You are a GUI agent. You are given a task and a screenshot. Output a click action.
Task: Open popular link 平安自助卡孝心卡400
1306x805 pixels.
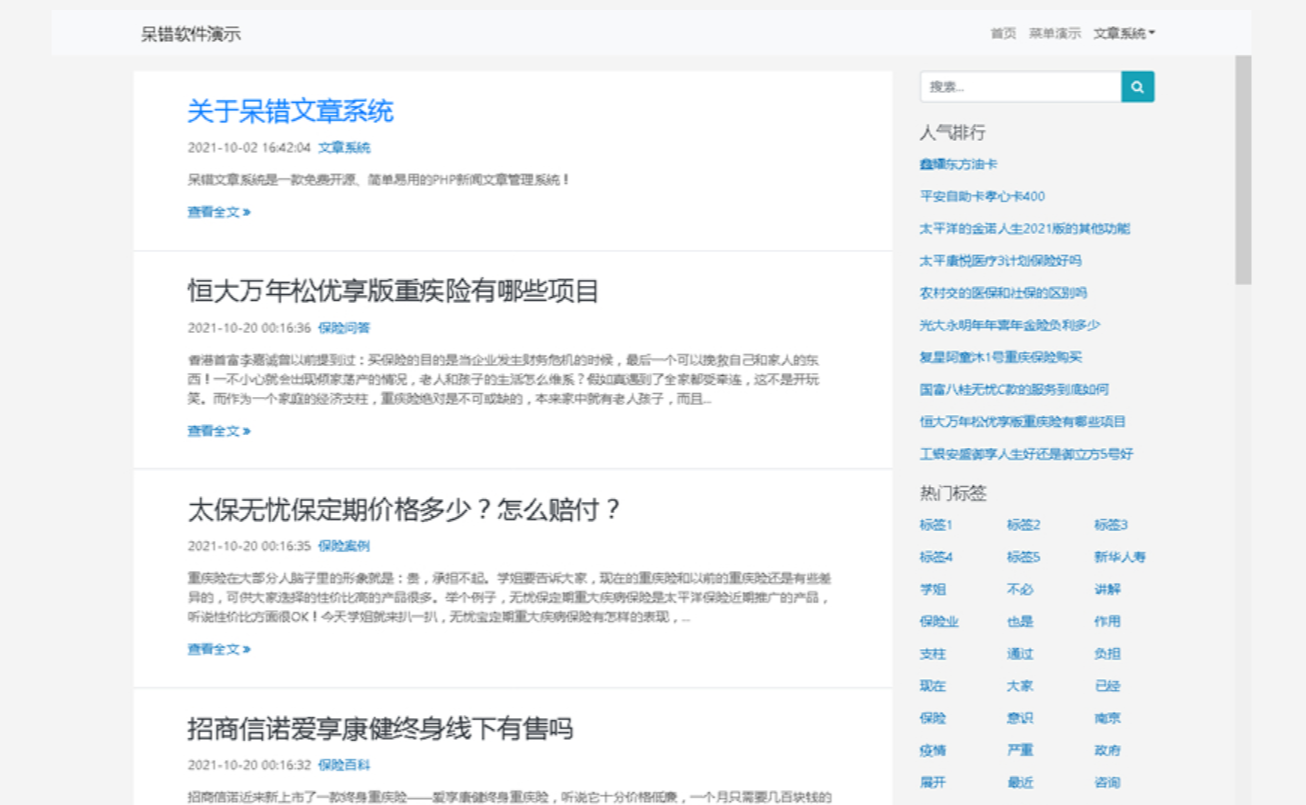[x=982, y=196]
